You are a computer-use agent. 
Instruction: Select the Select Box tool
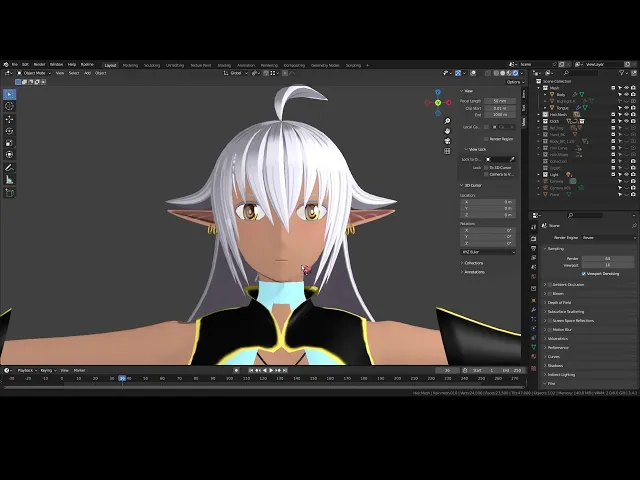tap(9, 95)
